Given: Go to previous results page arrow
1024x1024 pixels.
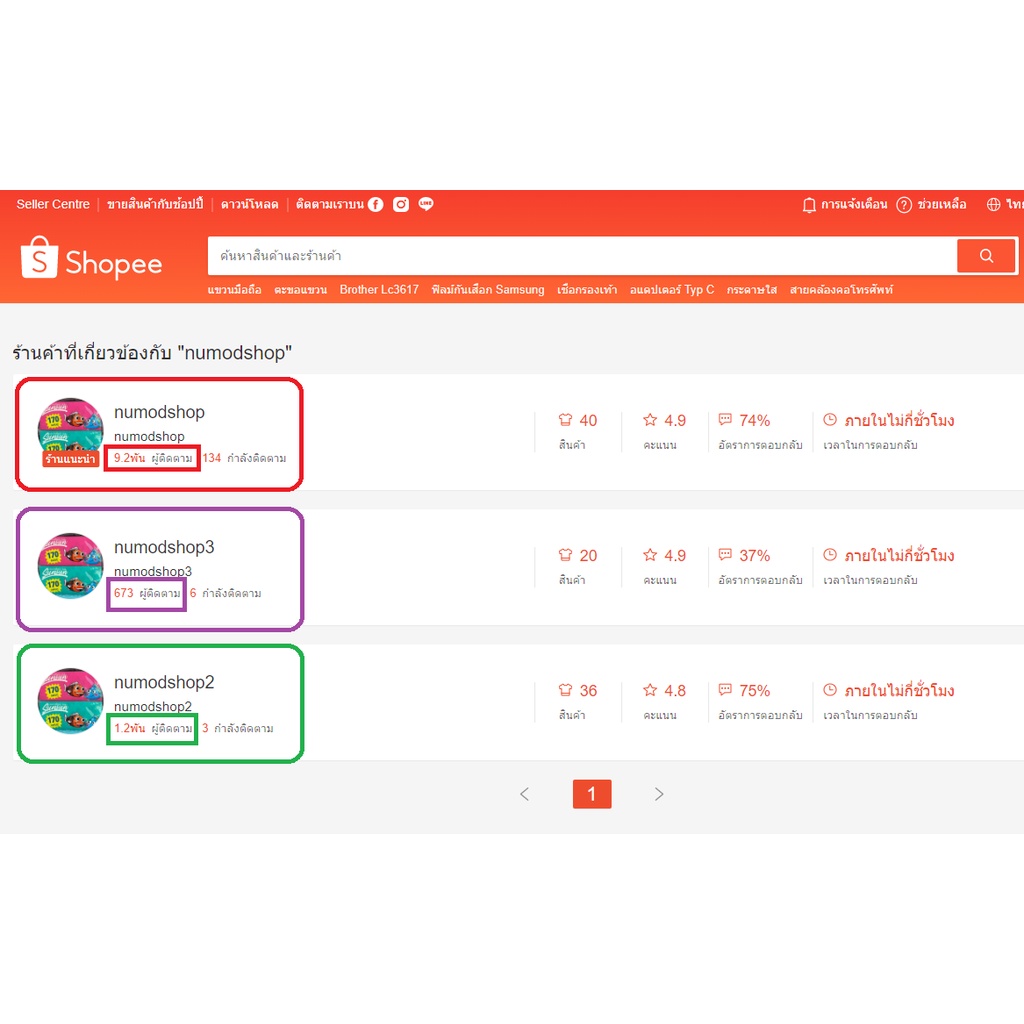Looking at the screenshot, I should pos(524,794).
